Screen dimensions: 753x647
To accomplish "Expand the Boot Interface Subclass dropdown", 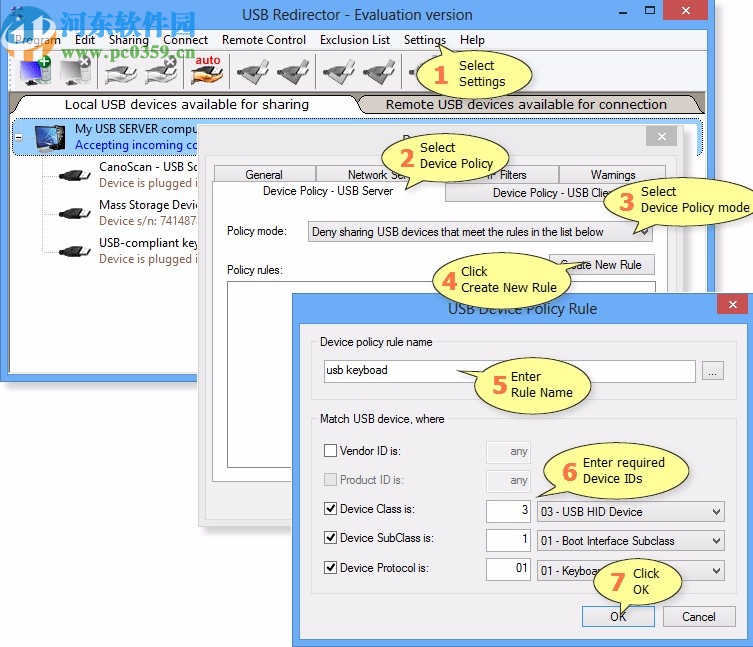I will (x=629, y=541).
